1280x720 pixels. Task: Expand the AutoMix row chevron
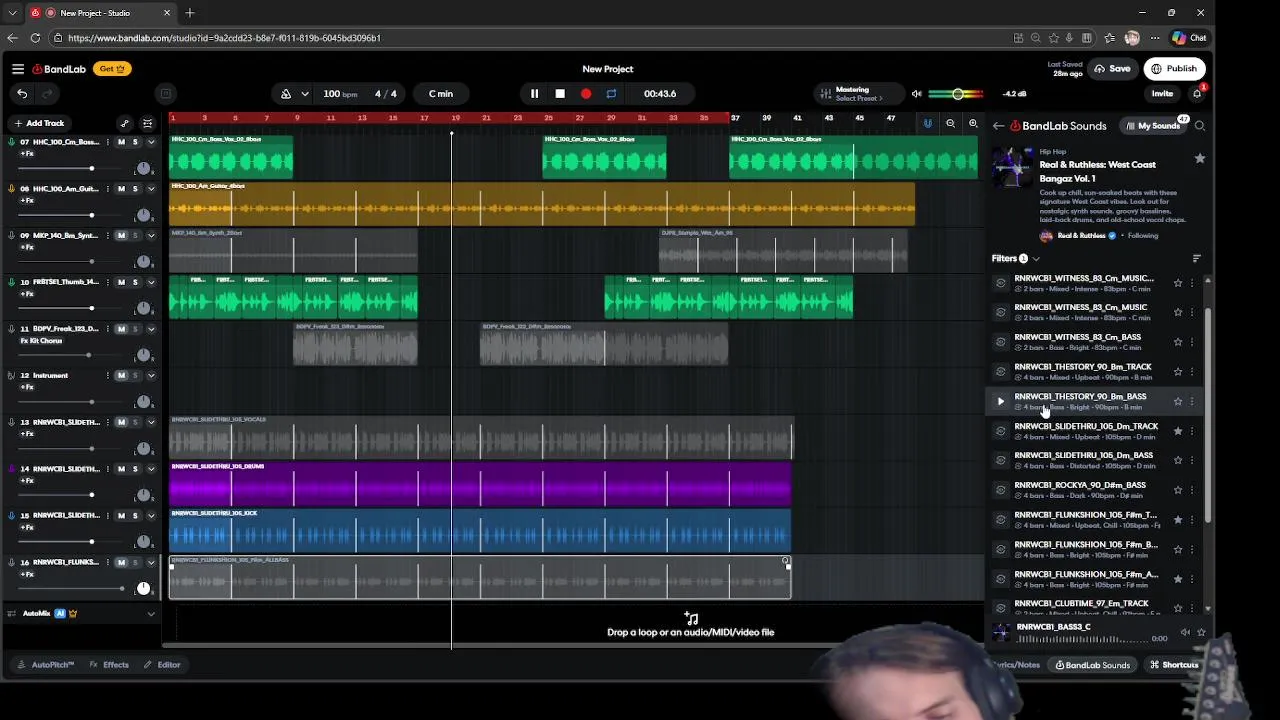point(151,614)
